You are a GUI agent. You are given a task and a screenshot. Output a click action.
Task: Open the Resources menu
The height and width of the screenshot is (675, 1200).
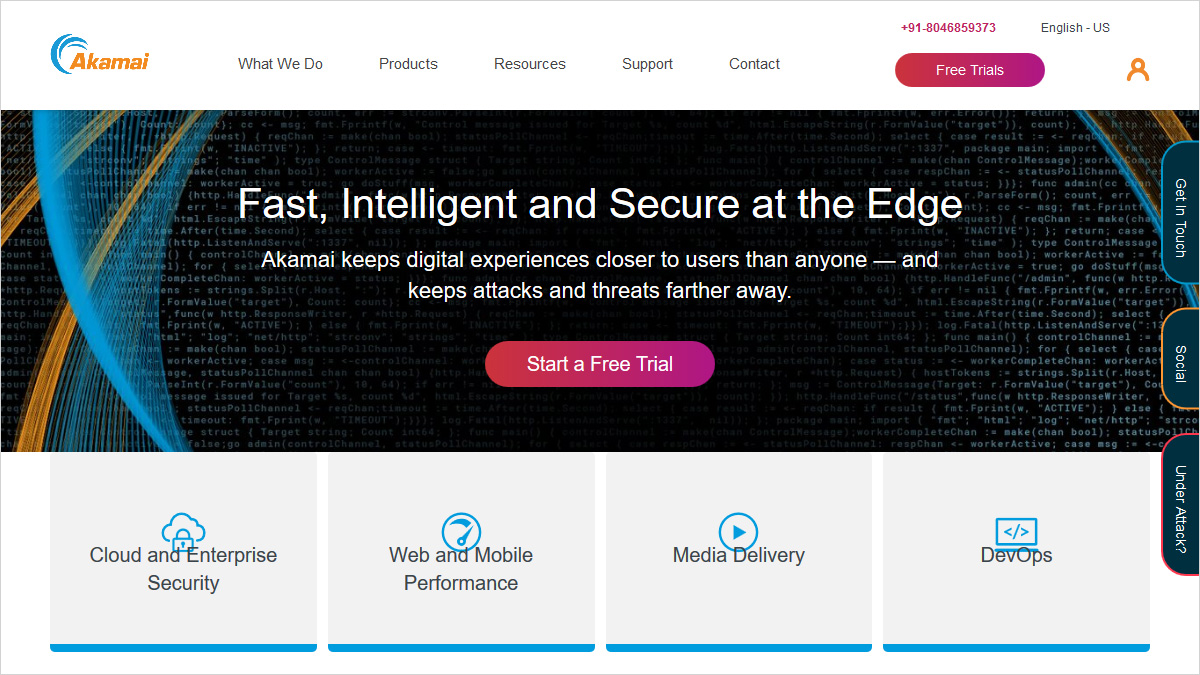pos(529,64)
